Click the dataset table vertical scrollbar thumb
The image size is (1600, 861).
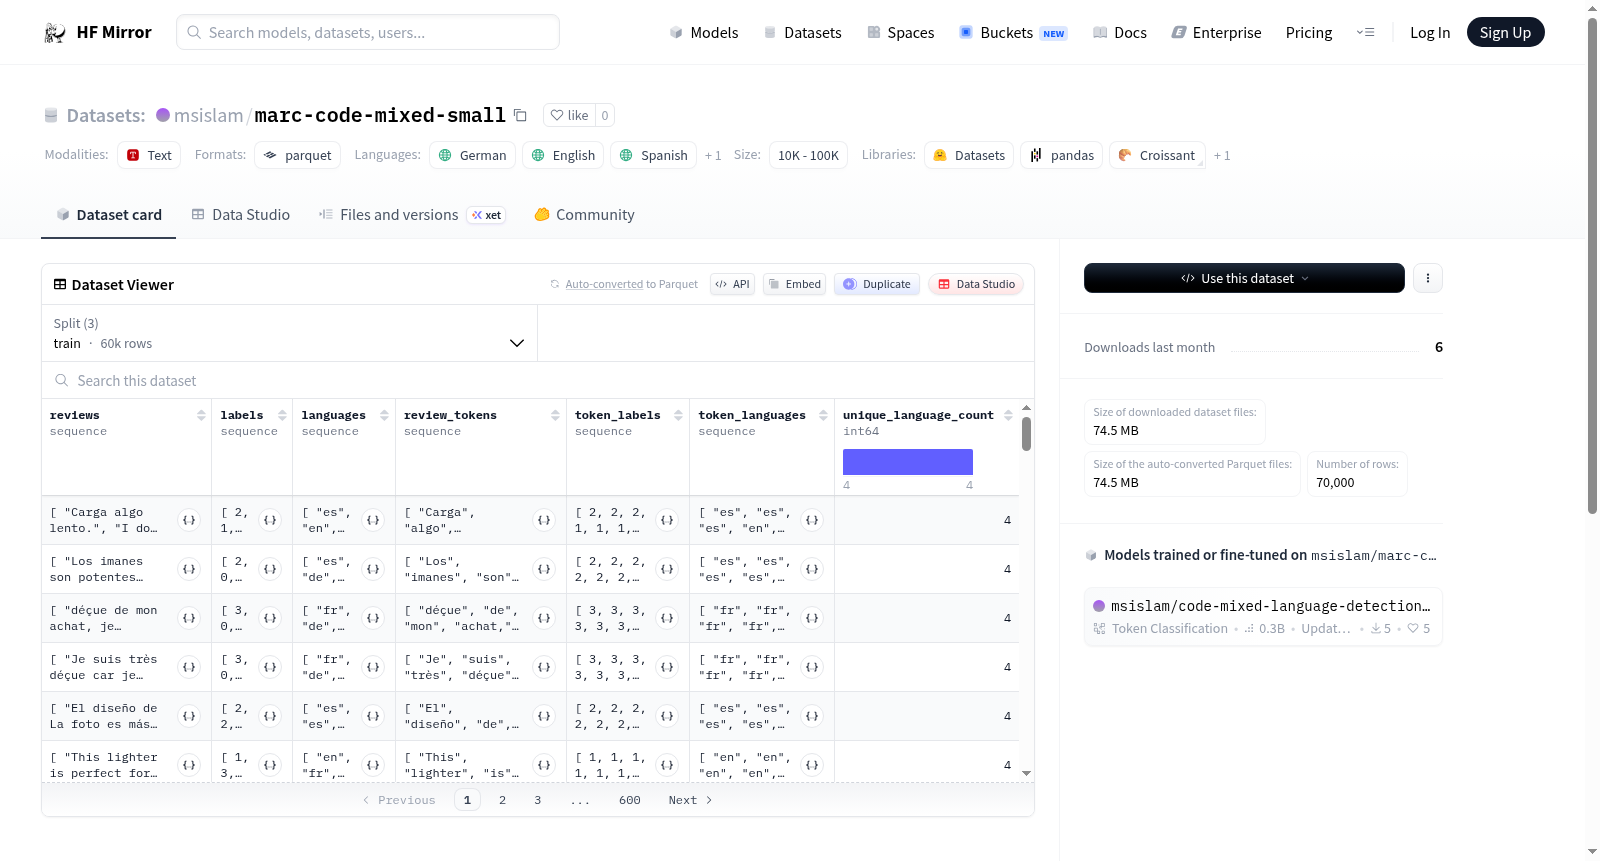1026,434
